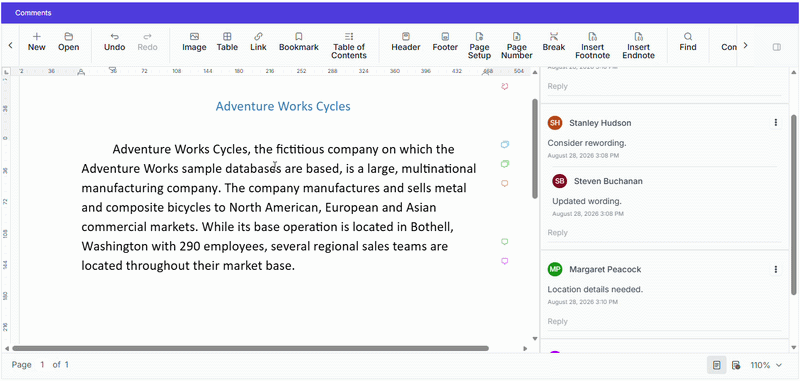
Task: Select the Updated wording reply text
Action: click(x=587, y=201)
